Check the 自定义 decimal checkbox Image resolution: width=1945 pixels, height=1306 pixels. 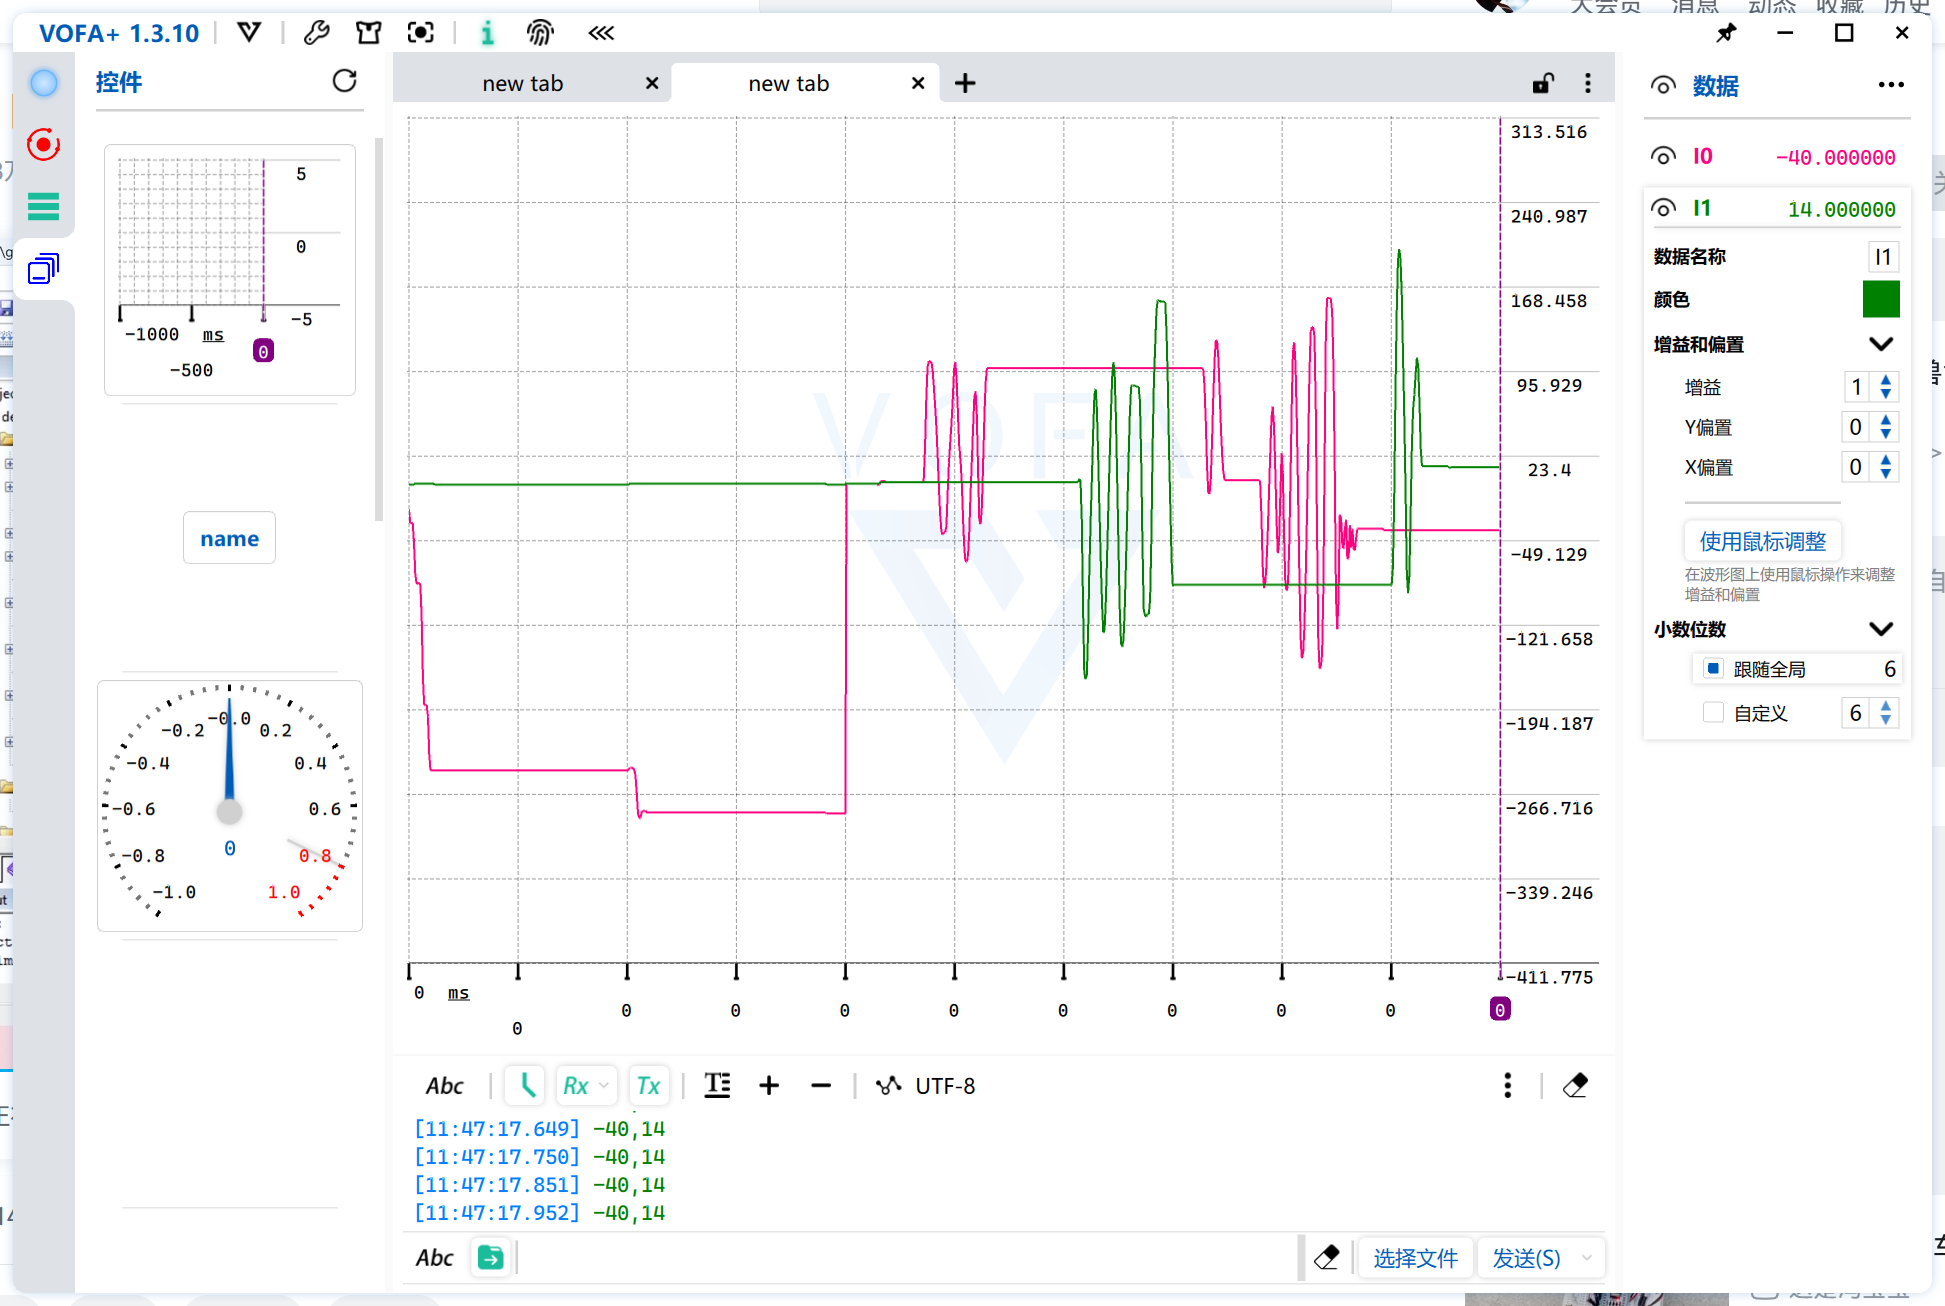(1713, 712)
